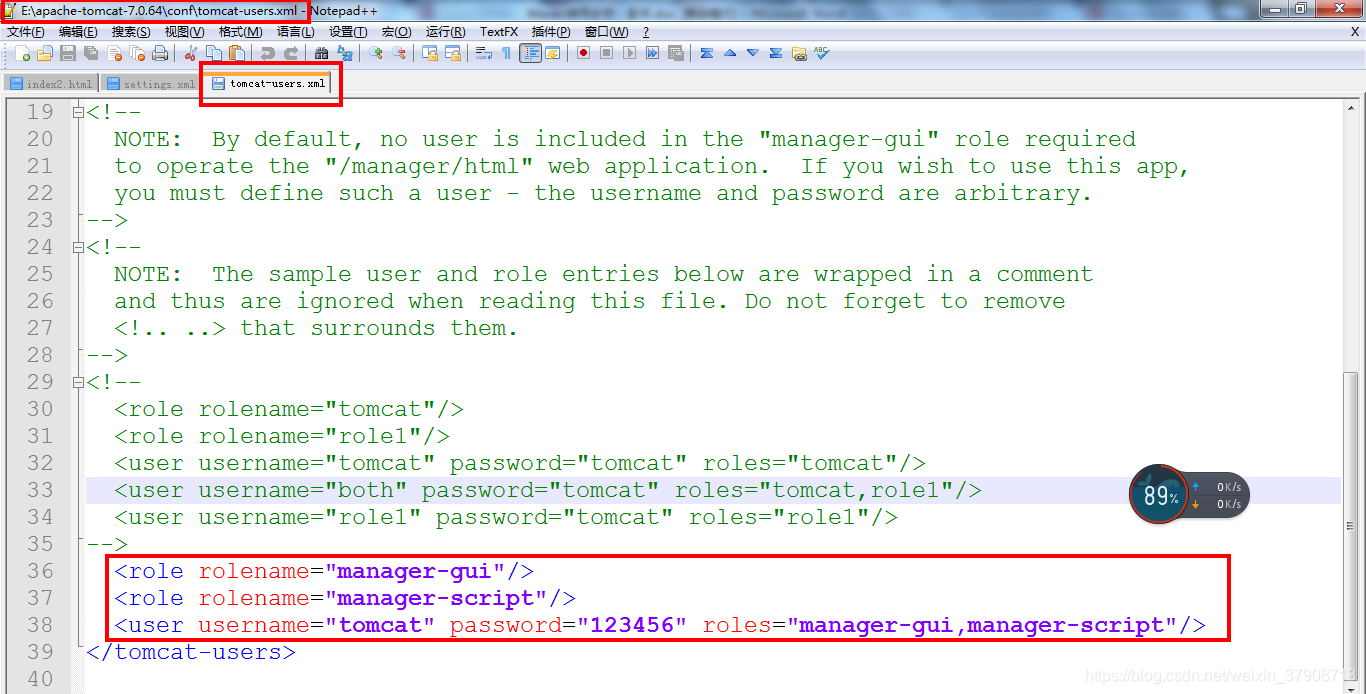Toggle show all characters pilcrow icon

coord(506,53)
